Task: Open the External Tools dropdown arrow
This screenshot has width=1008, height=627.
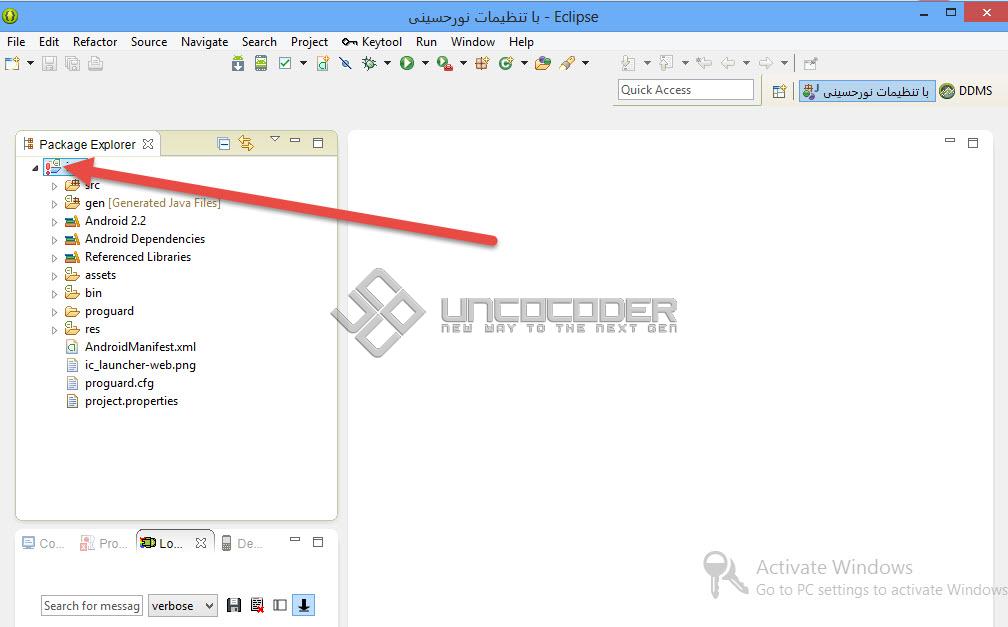Action: [463, 63]
